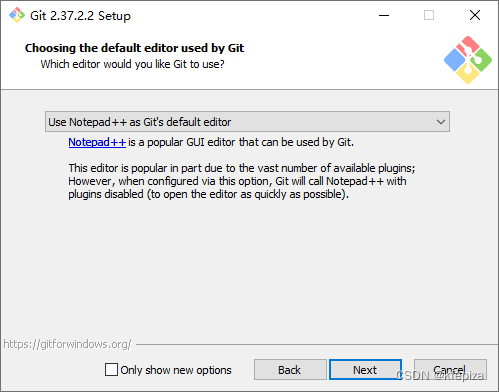Click the Git icon in title bar
This screenshot has width=499, height=392.
pos(17,15)
